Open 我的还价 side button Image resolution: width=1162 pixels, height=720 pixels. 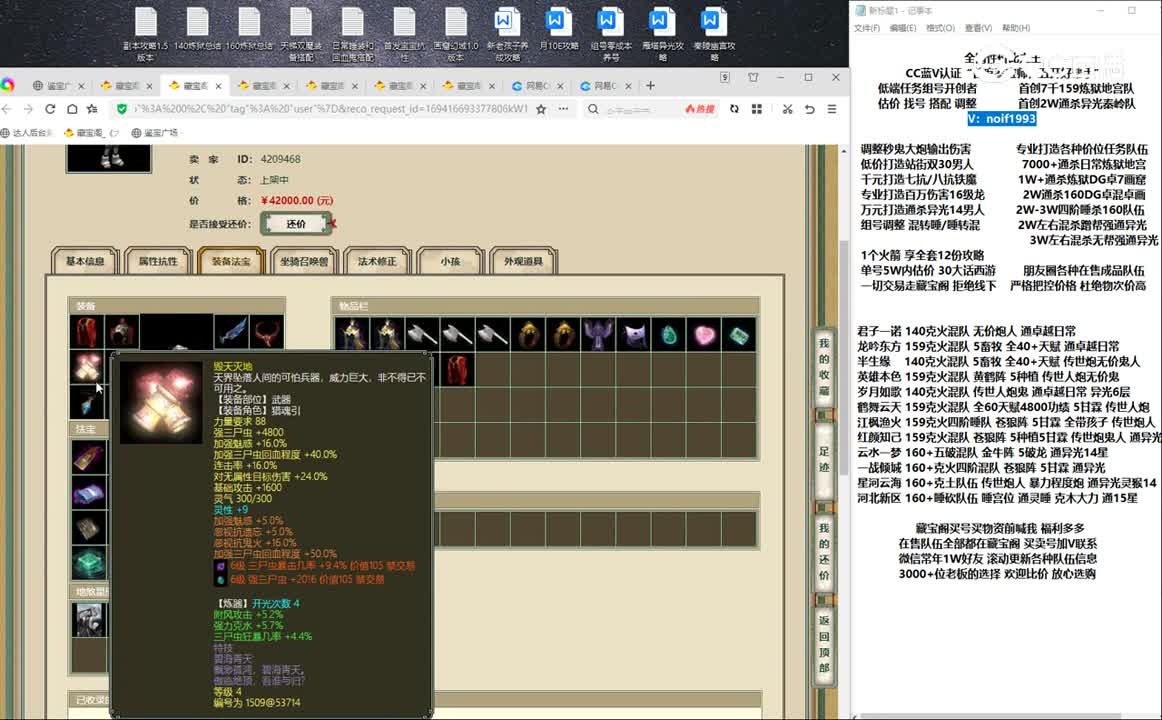click(824, 552)
